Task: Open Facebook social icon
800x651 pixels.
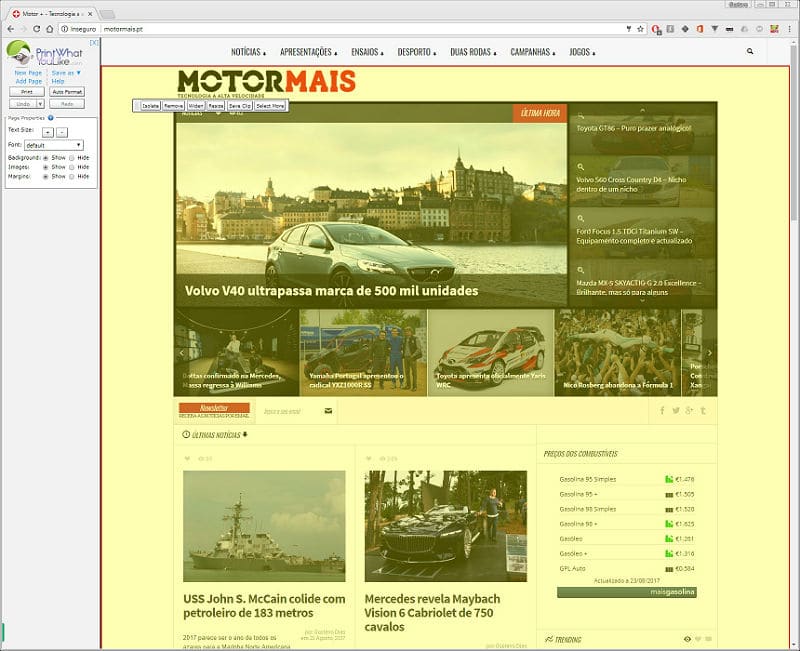Action: [662, 411]
